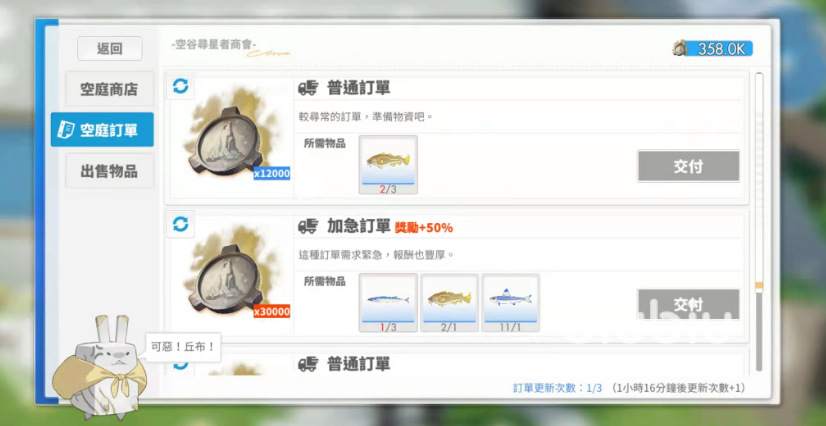Click the truck icon beside first 普通訂單

point(308,89)
